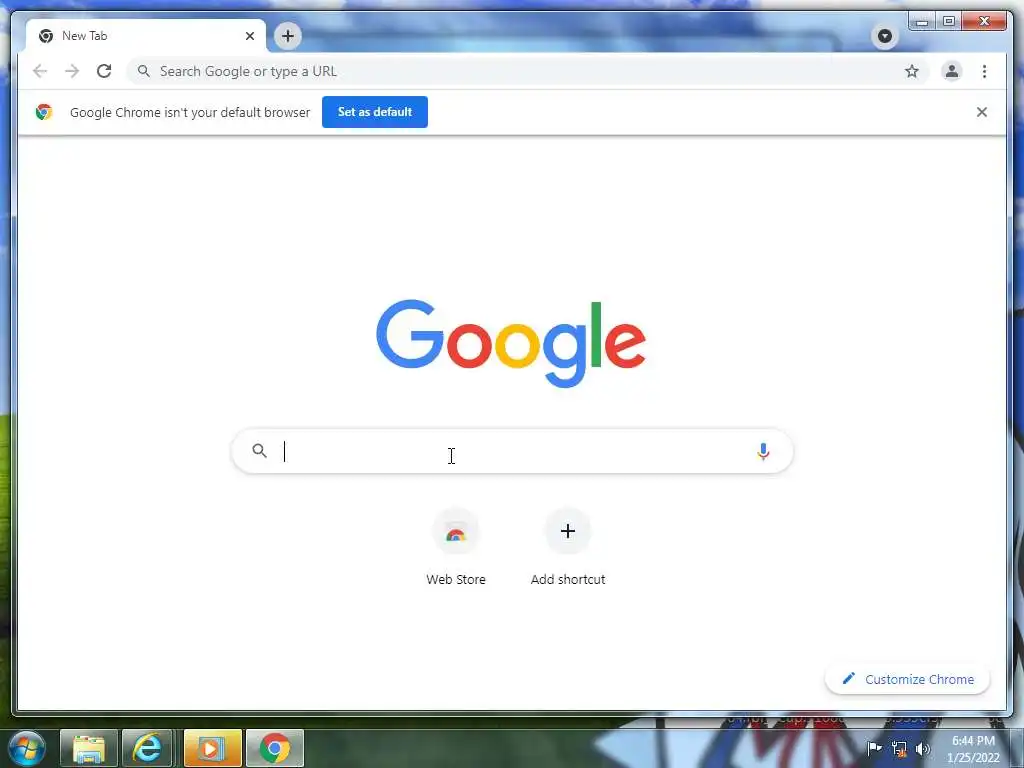Click the Google logo
The image size is (1024, 768).
pyautogui.click(x=511, y=343)
